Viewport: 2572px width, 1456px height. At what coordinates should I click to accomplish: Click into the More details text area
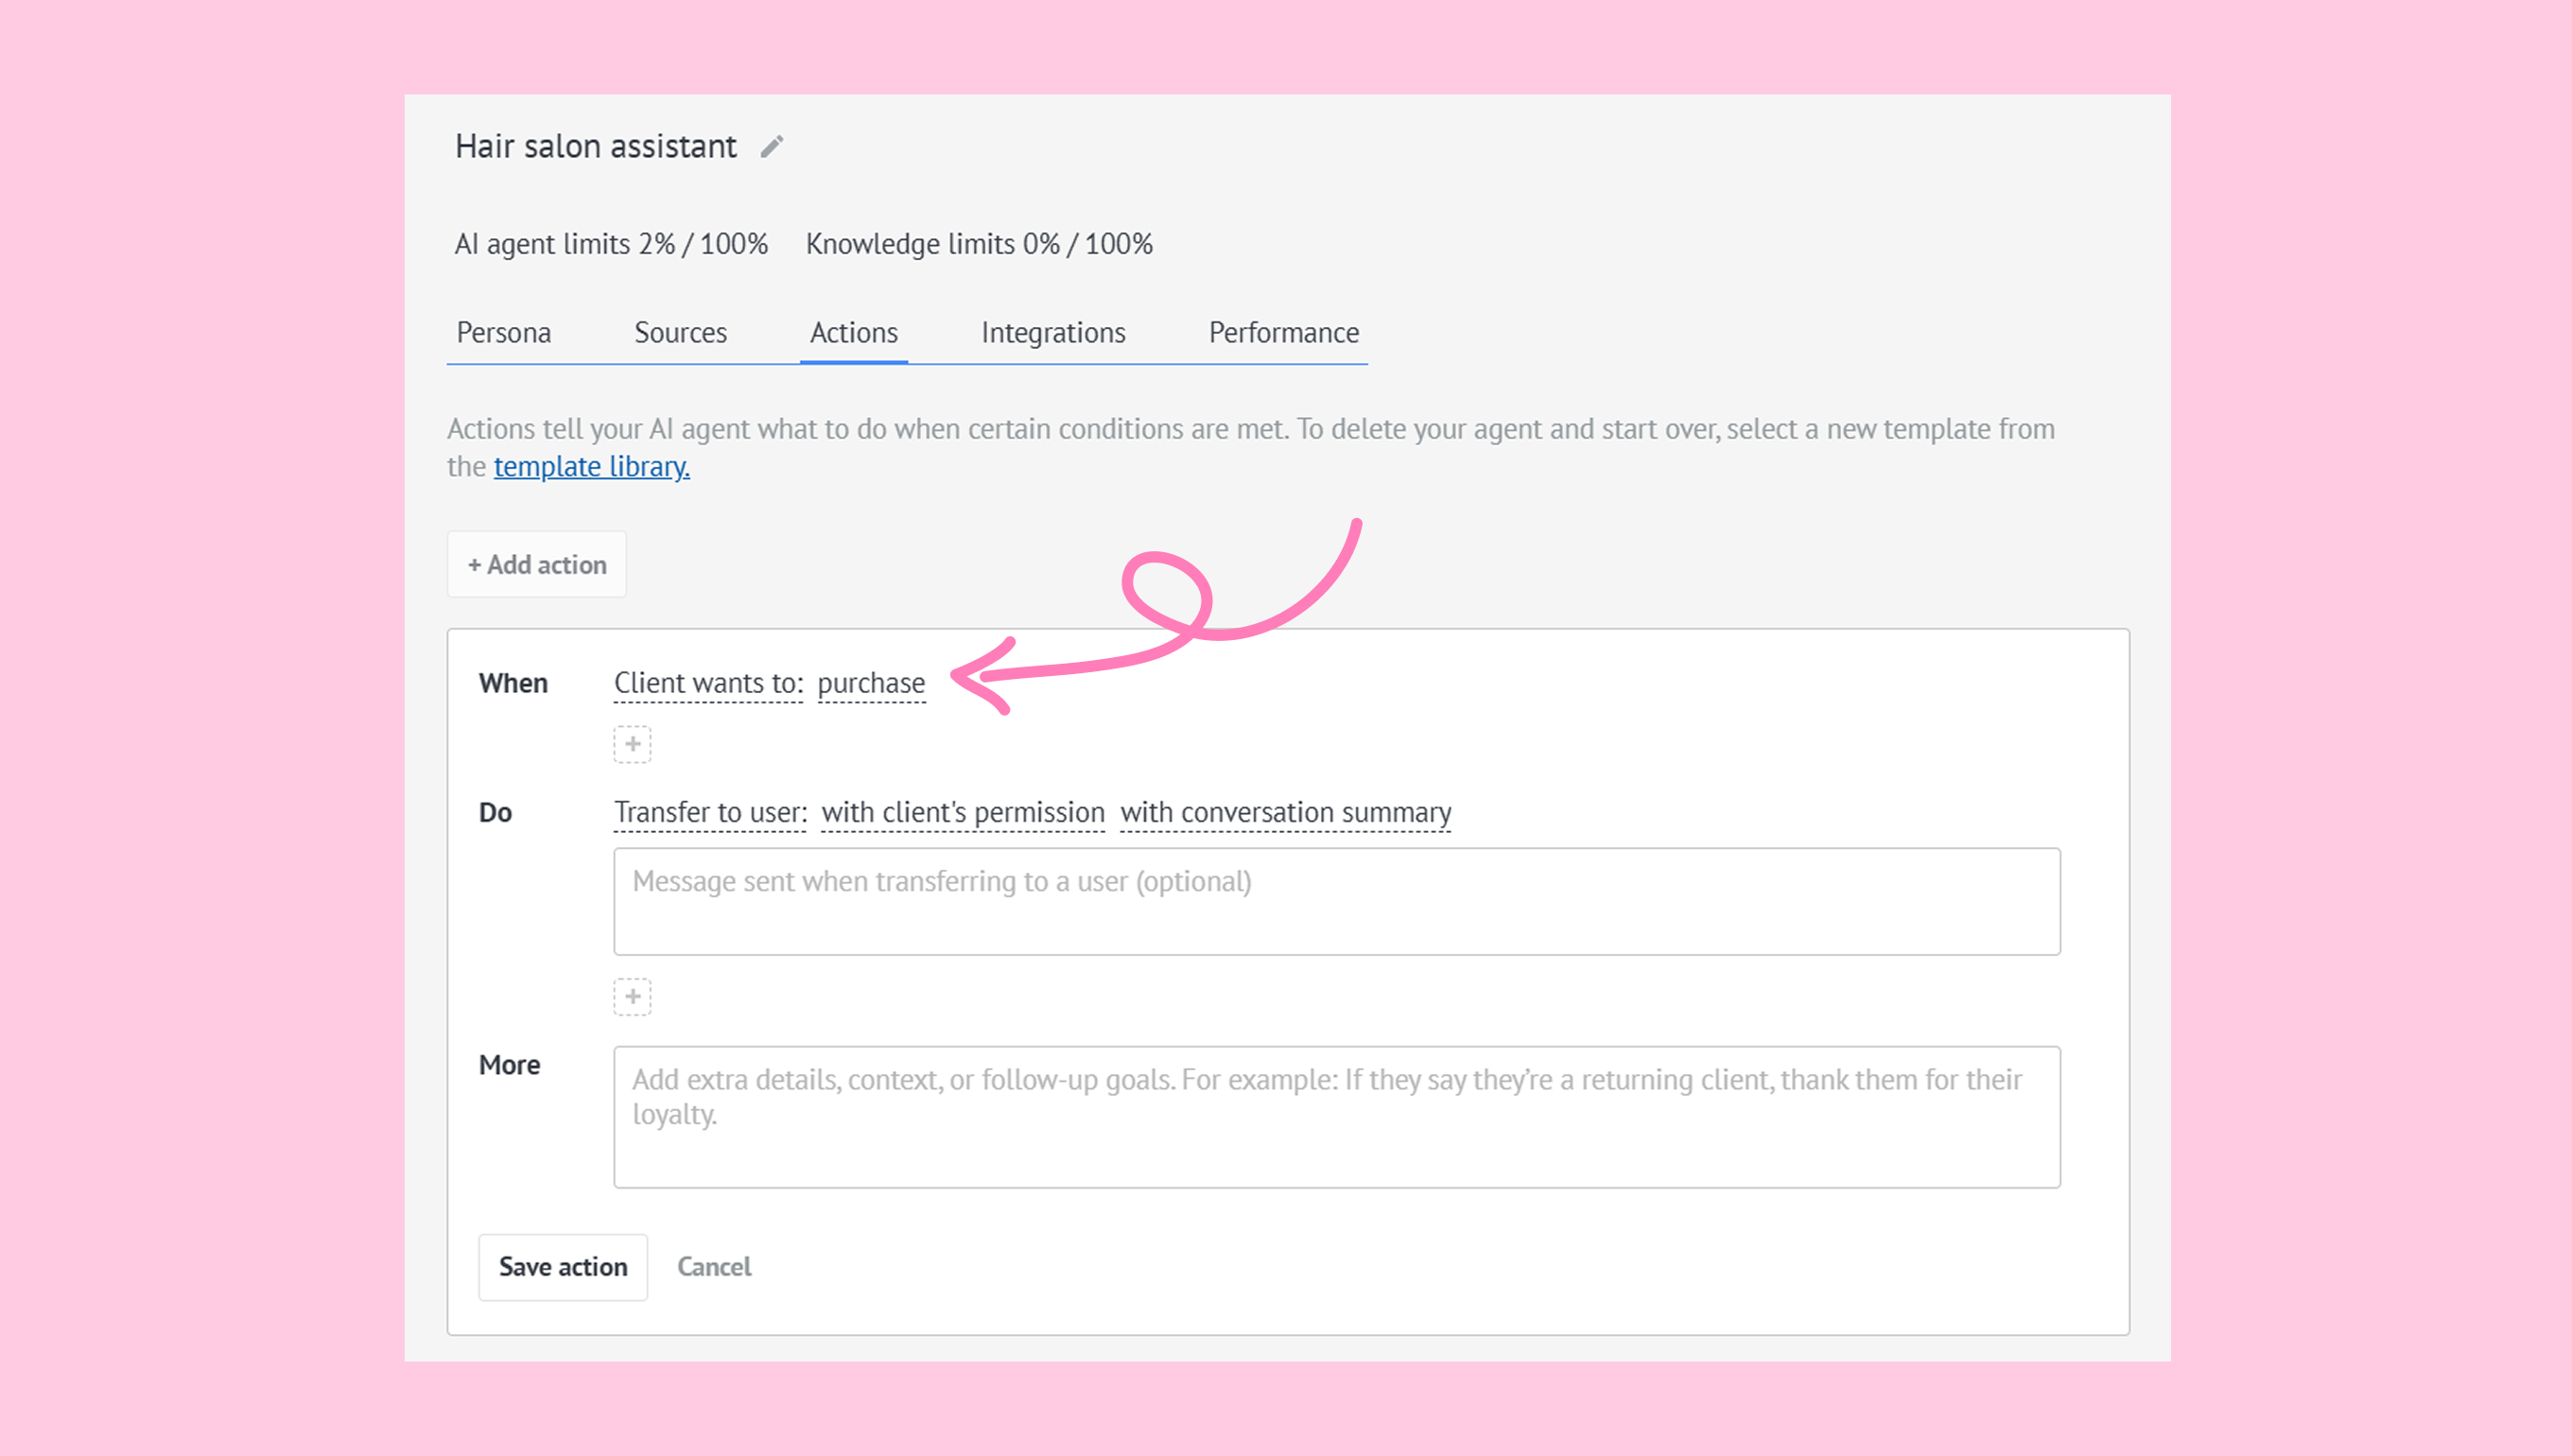pos(1336,1117)
